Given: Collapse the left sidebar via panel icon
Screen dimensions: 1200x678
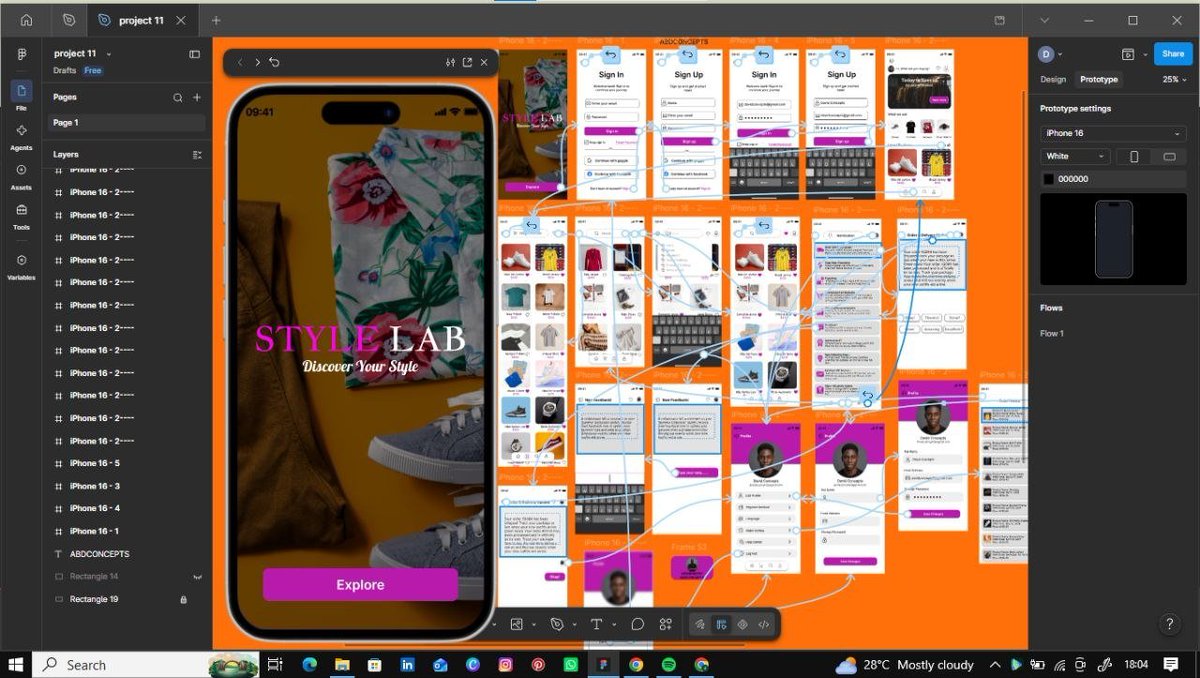Looking at the screenshot, I should 194,54.
